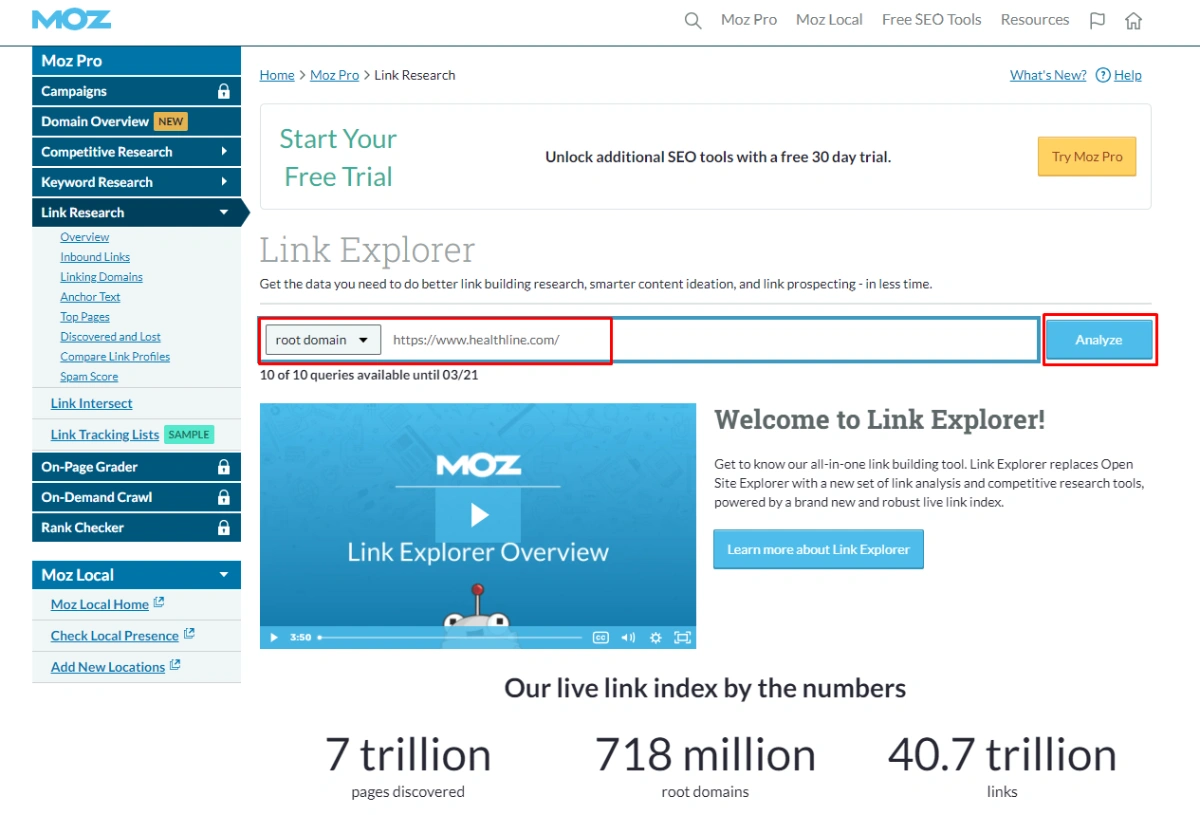Click Learn more about Link Explorer
Screen dimensions: 1200x815
[818, 549]
